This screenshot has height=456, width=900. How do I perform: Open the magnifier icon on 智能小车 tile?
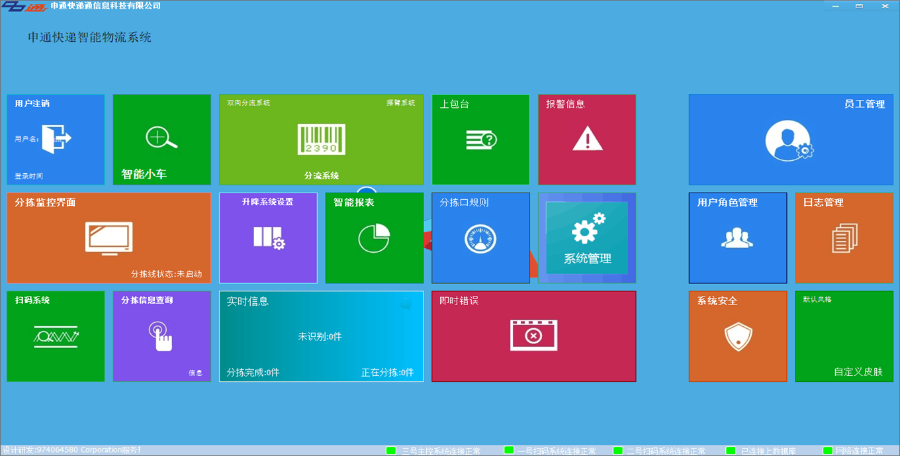161,138
